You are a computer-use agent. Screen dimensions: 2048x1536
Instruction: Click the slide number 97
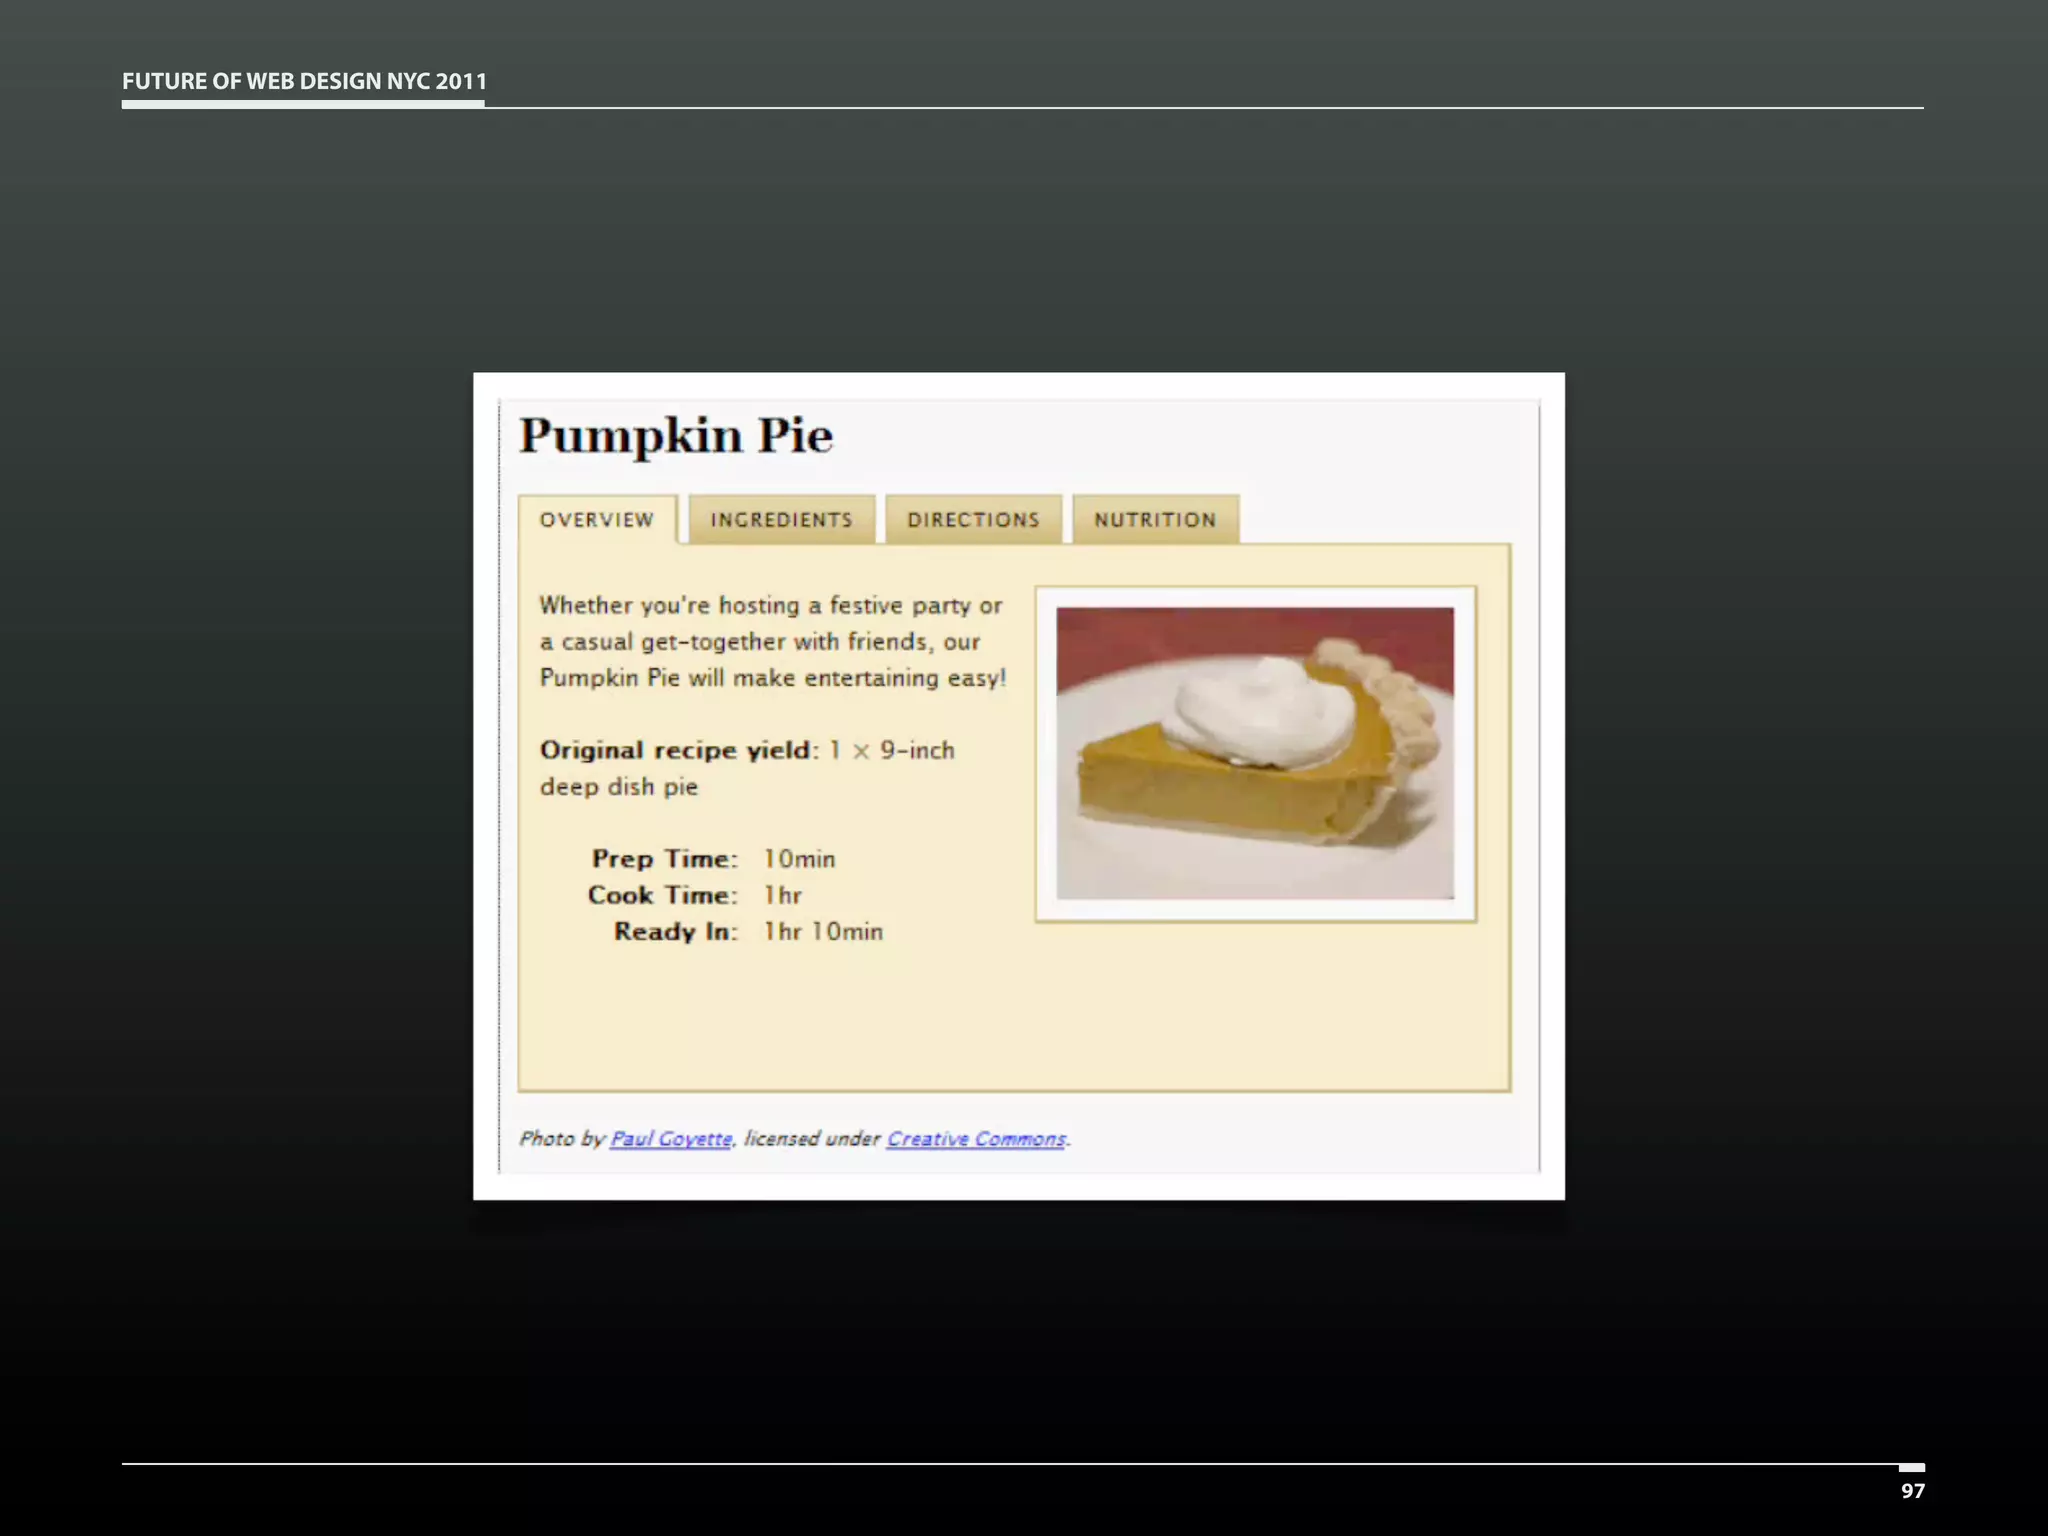pos(1912,1491)
